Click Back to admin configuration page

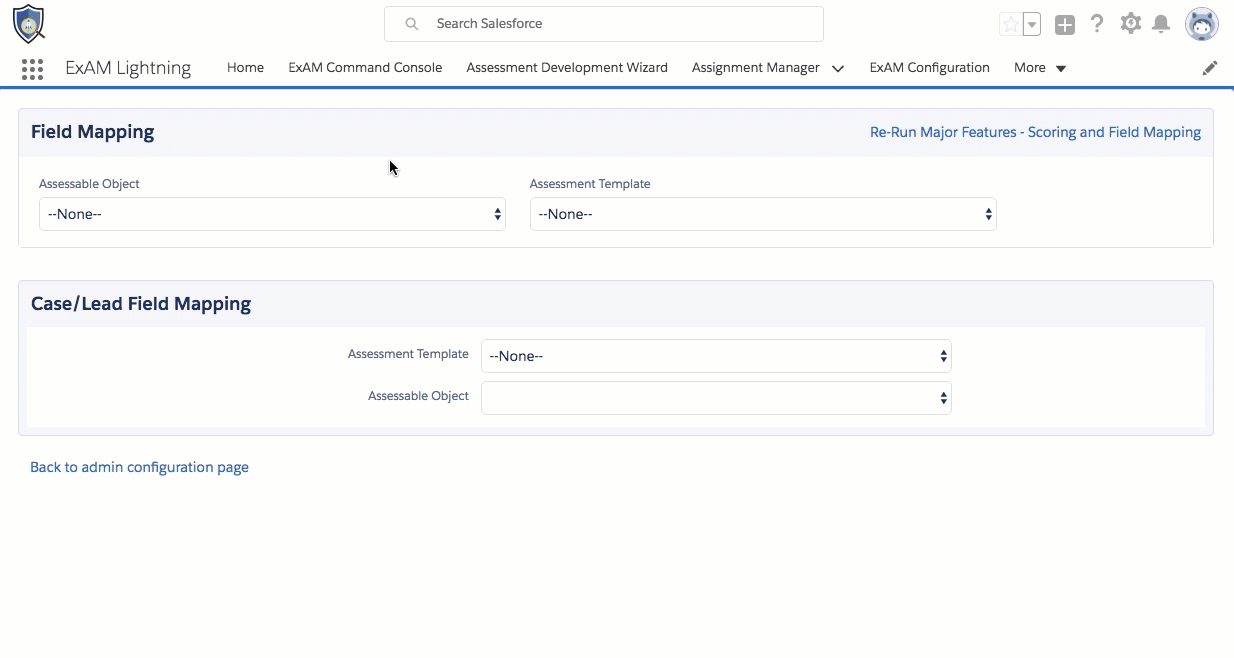(139, 467)
